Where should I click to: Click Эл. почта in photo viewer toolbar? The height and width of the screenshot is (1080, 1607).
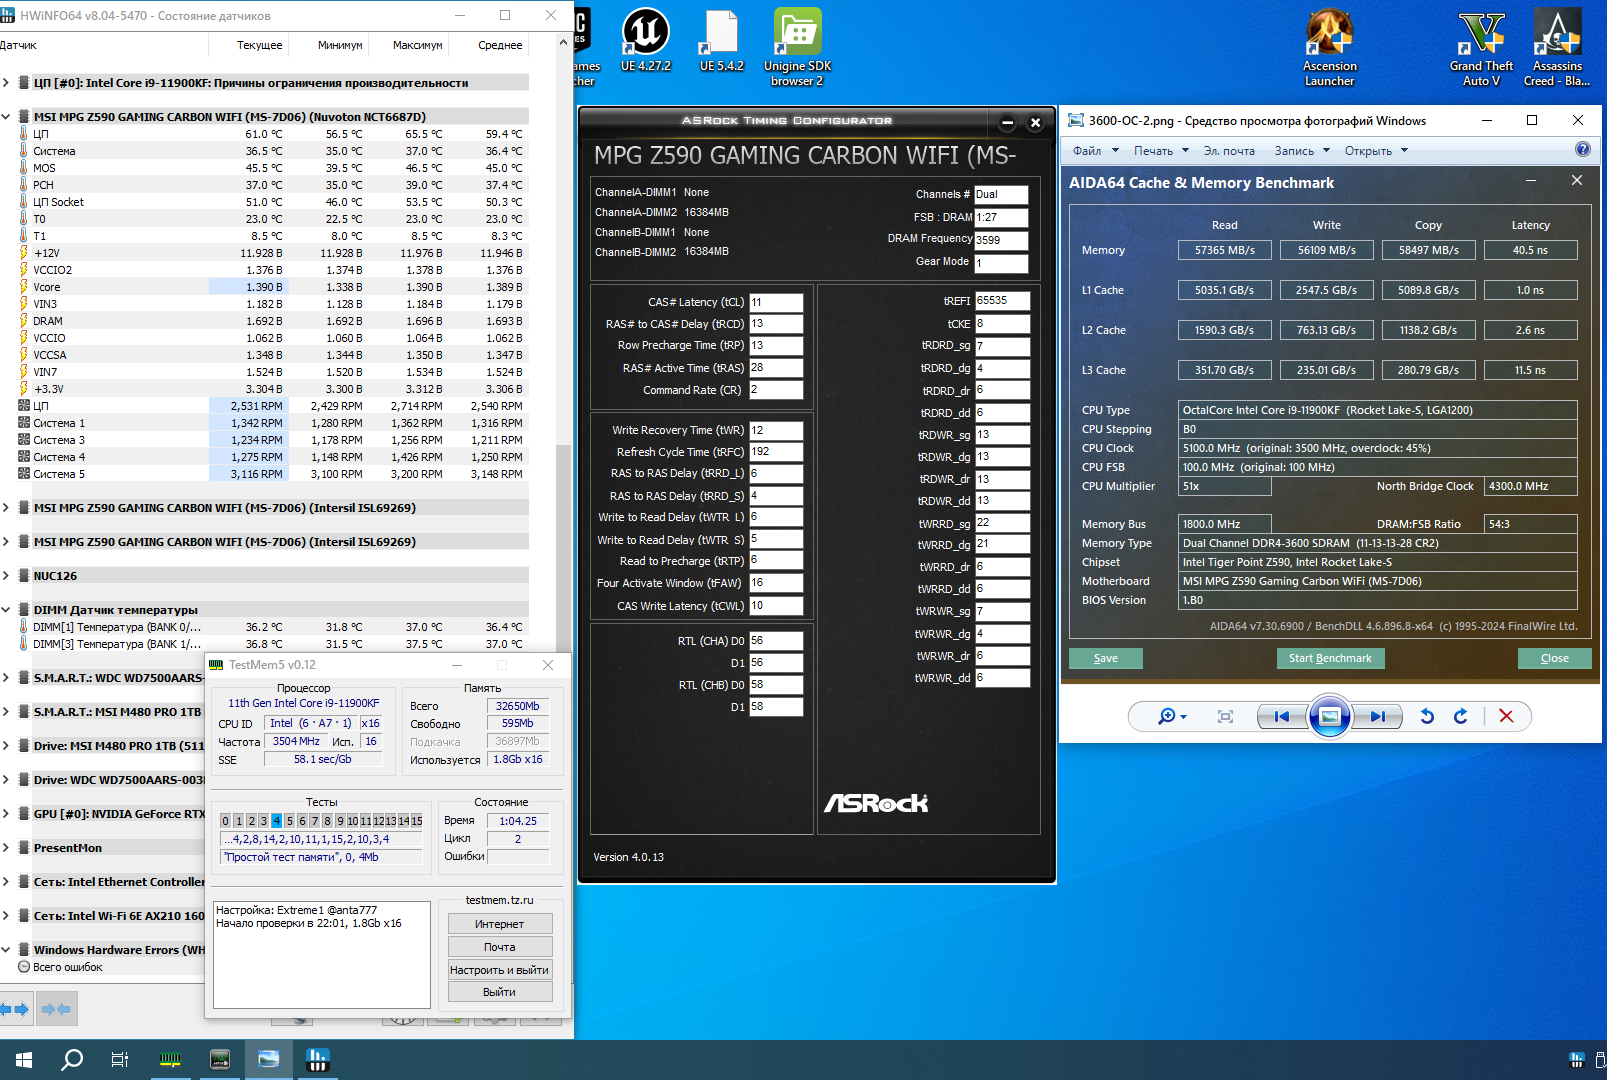pyautogui.click(x=1229, y=151)
